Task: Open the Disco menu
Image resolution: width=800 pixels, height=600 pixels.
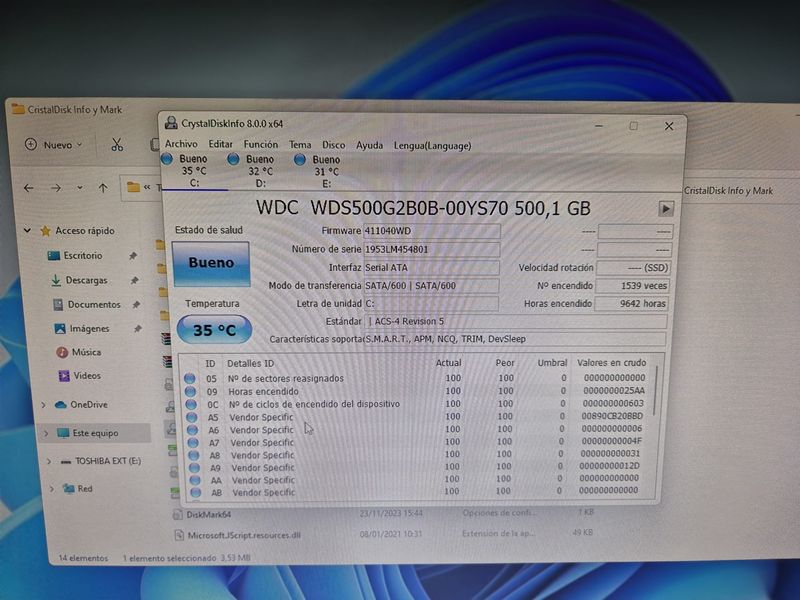Action: click(334, 145)
